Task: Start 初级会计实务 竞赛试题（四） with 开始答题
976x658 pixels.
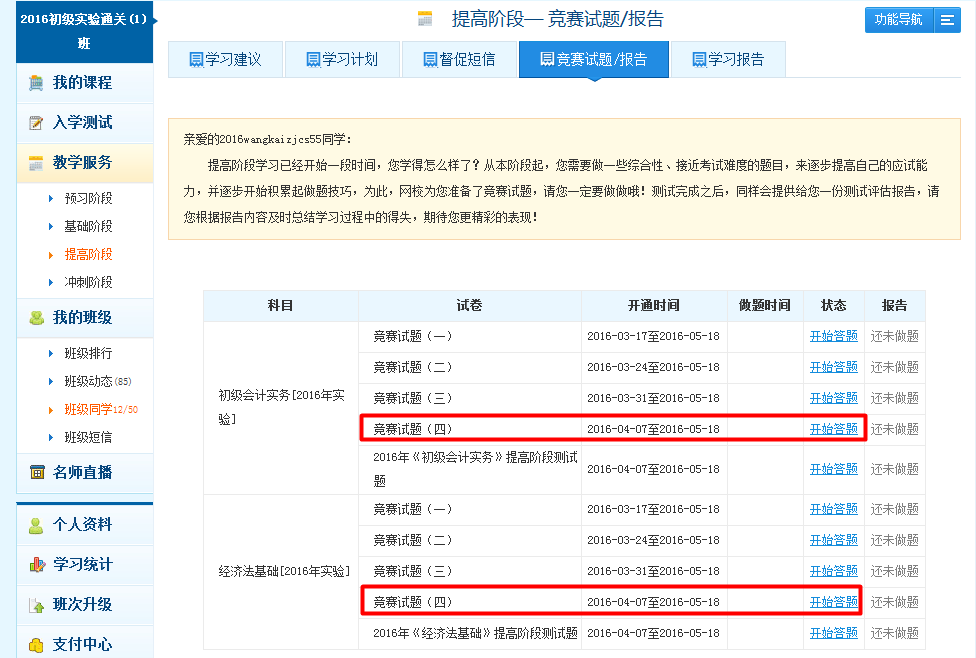Action: point(833,429)
